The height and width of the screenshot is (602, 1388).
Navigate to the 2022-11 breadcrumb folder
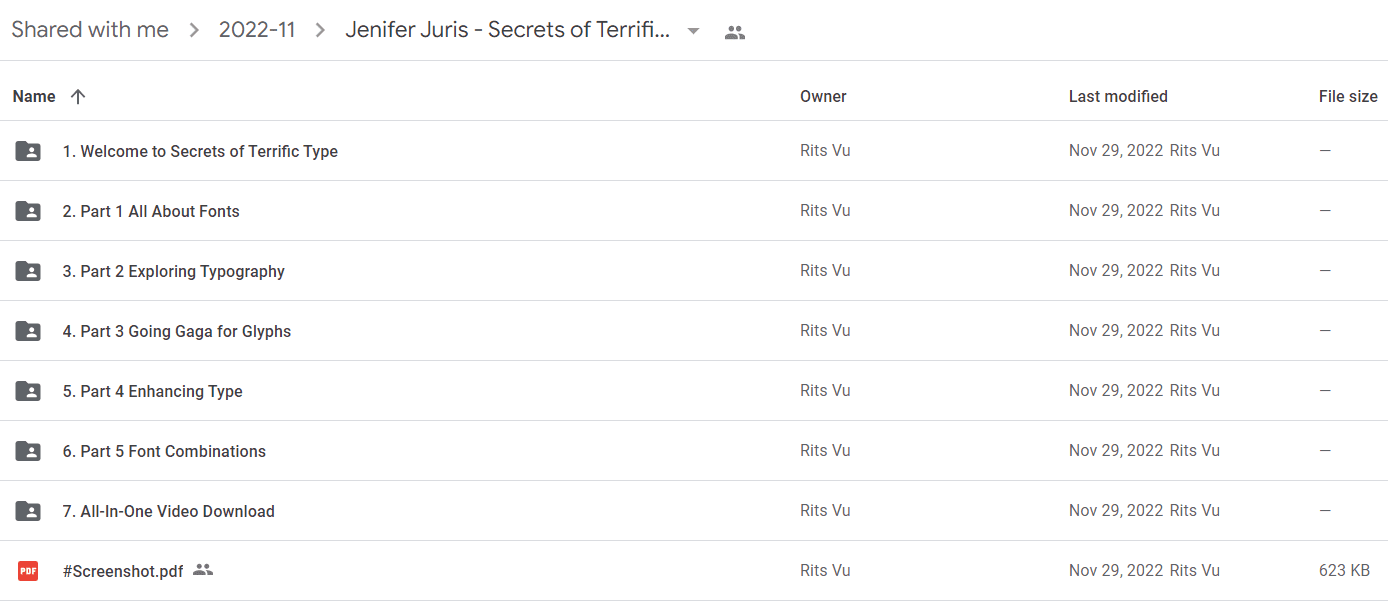[x=257, y=30]
